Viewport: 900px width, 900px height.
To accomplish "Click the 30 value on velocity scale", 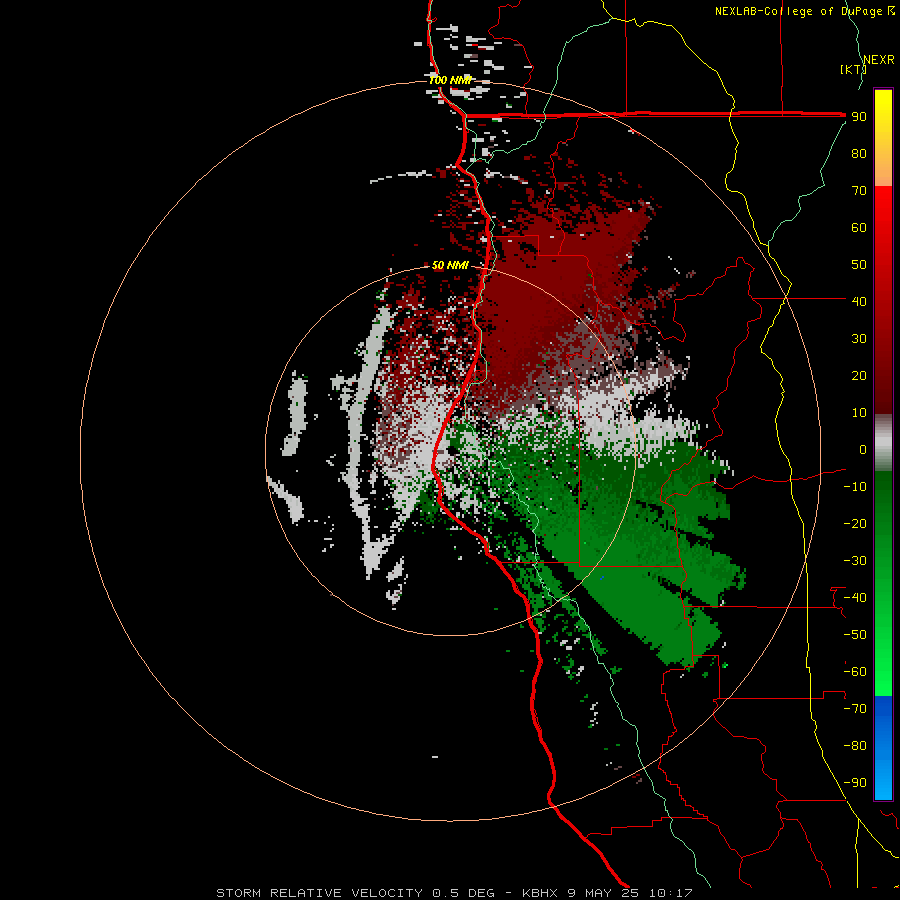I will coord(859,339).
